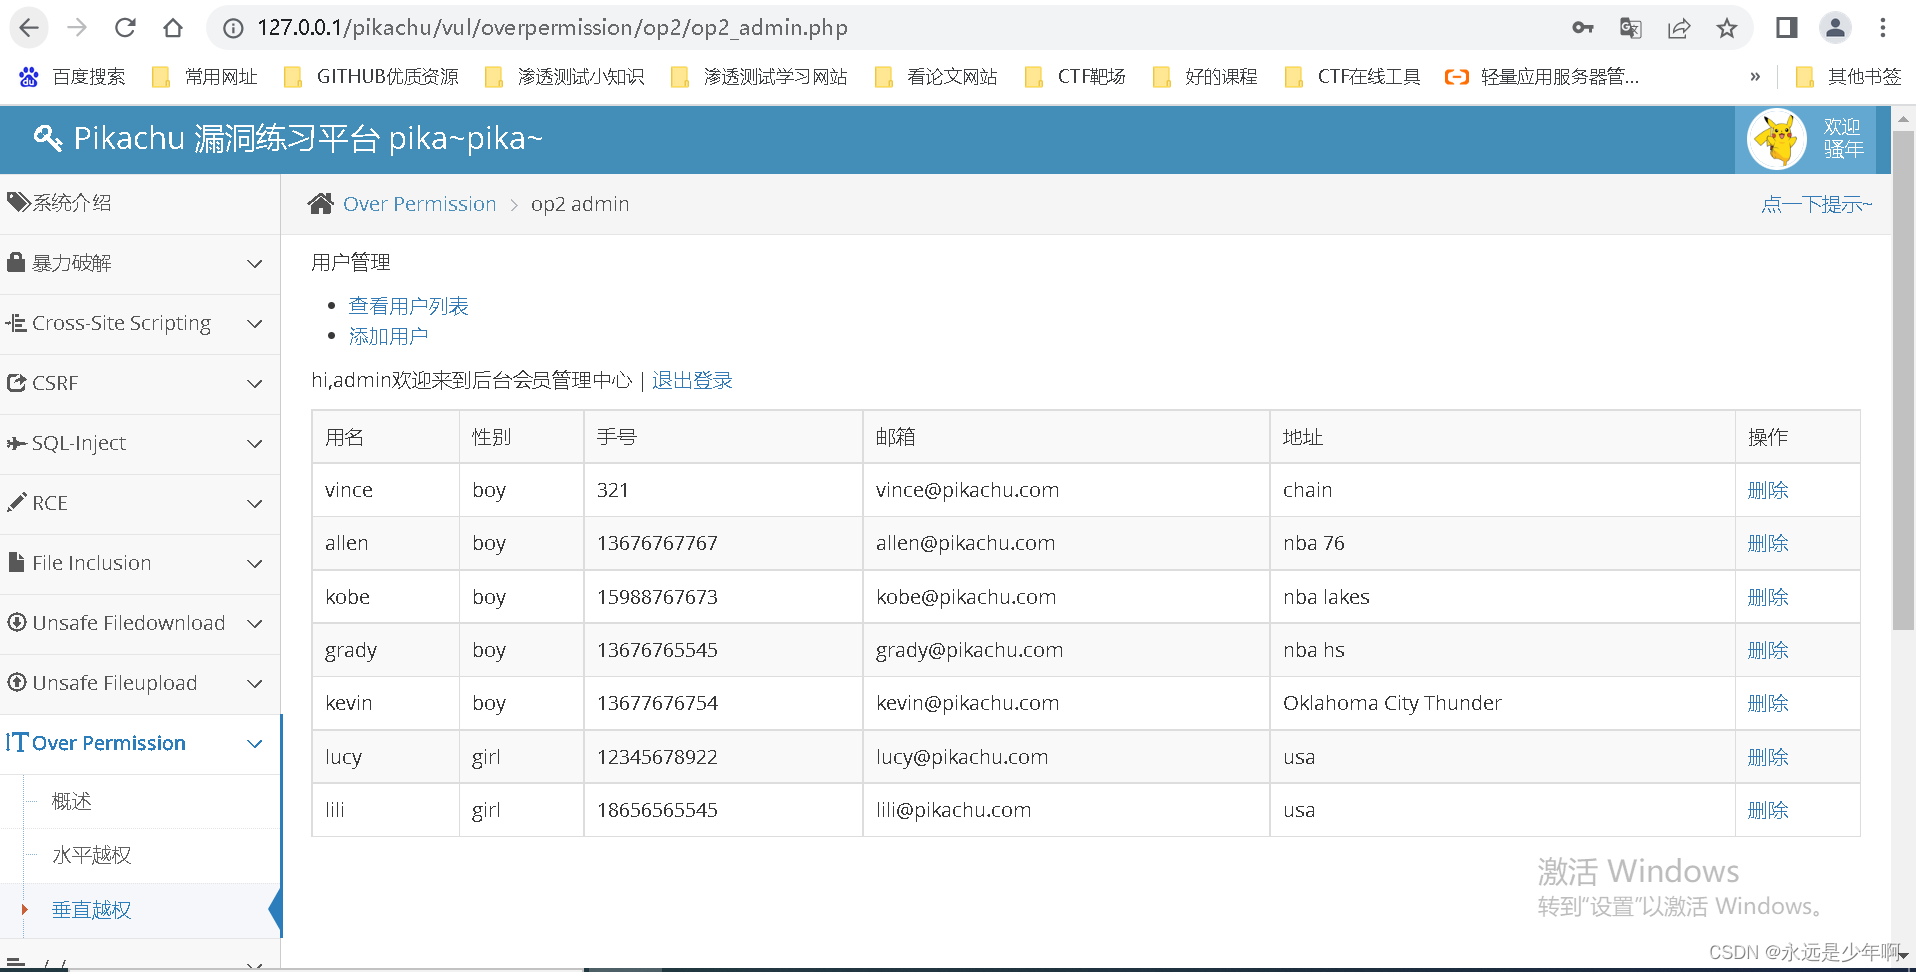The height and width of the screenshot is (972, 1916).
Task: Open the GITHUB优质资源 bookmark folder
Action: coord(371,77)
